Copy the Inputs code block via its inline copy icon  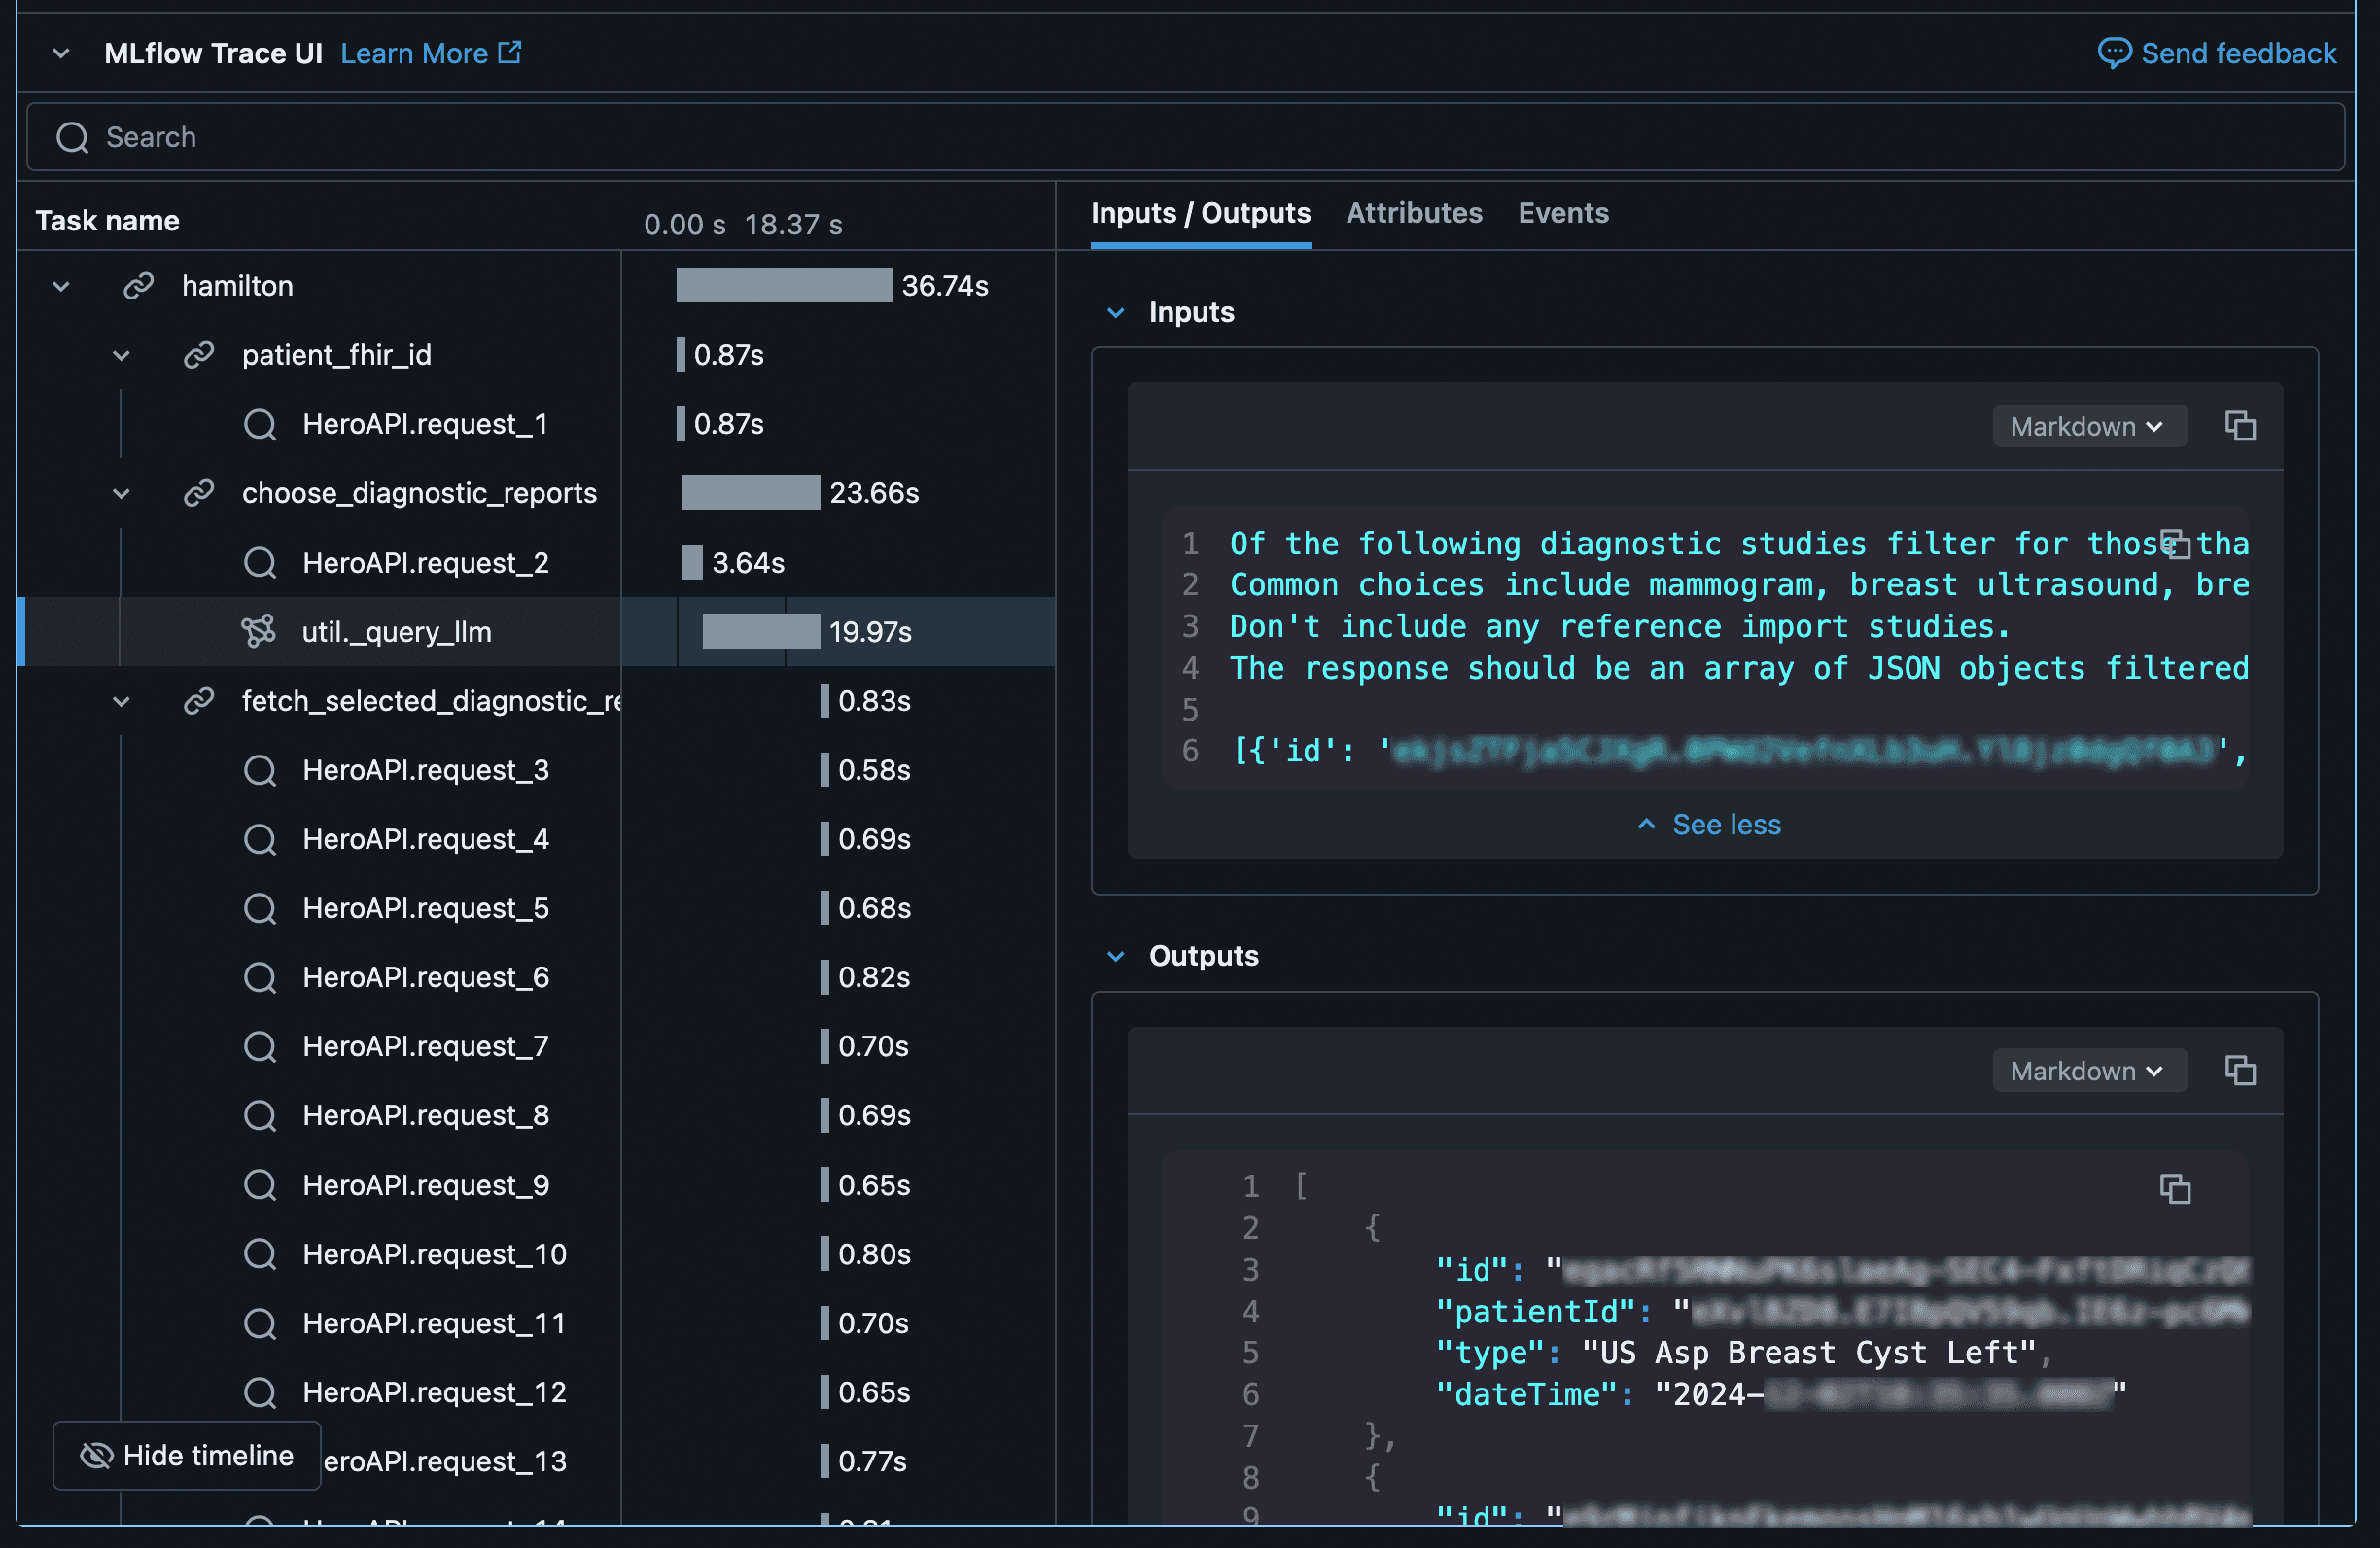[2175, 544]
